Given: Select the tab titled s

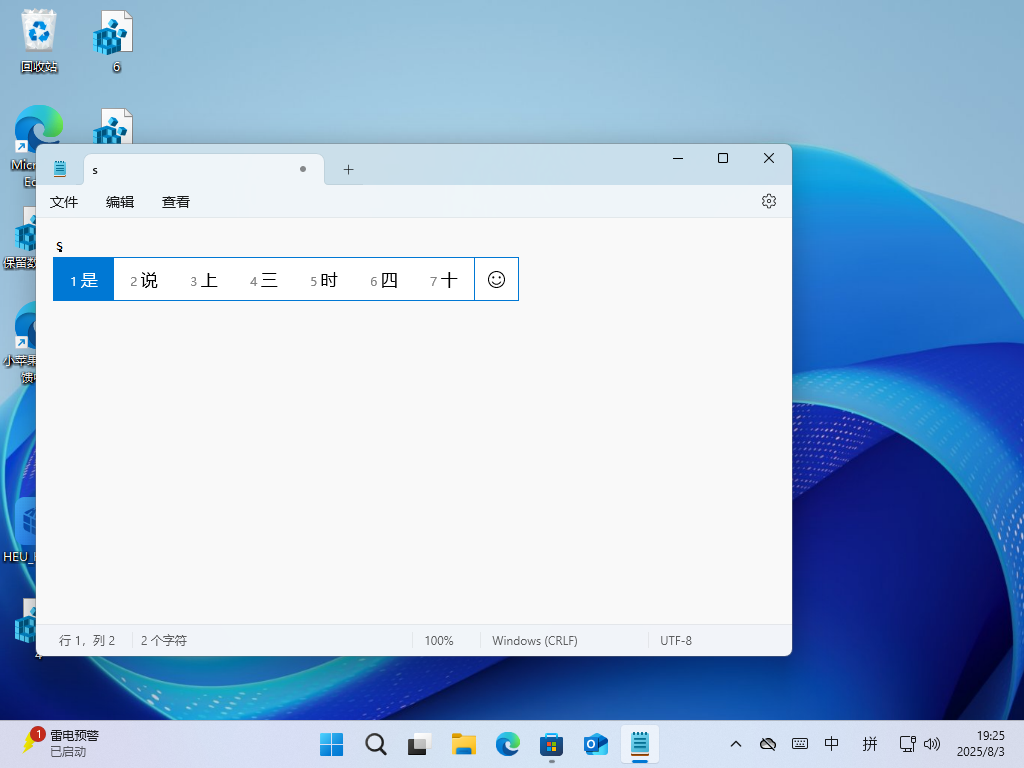Looking at the screenshot, I should pos(204,170).
